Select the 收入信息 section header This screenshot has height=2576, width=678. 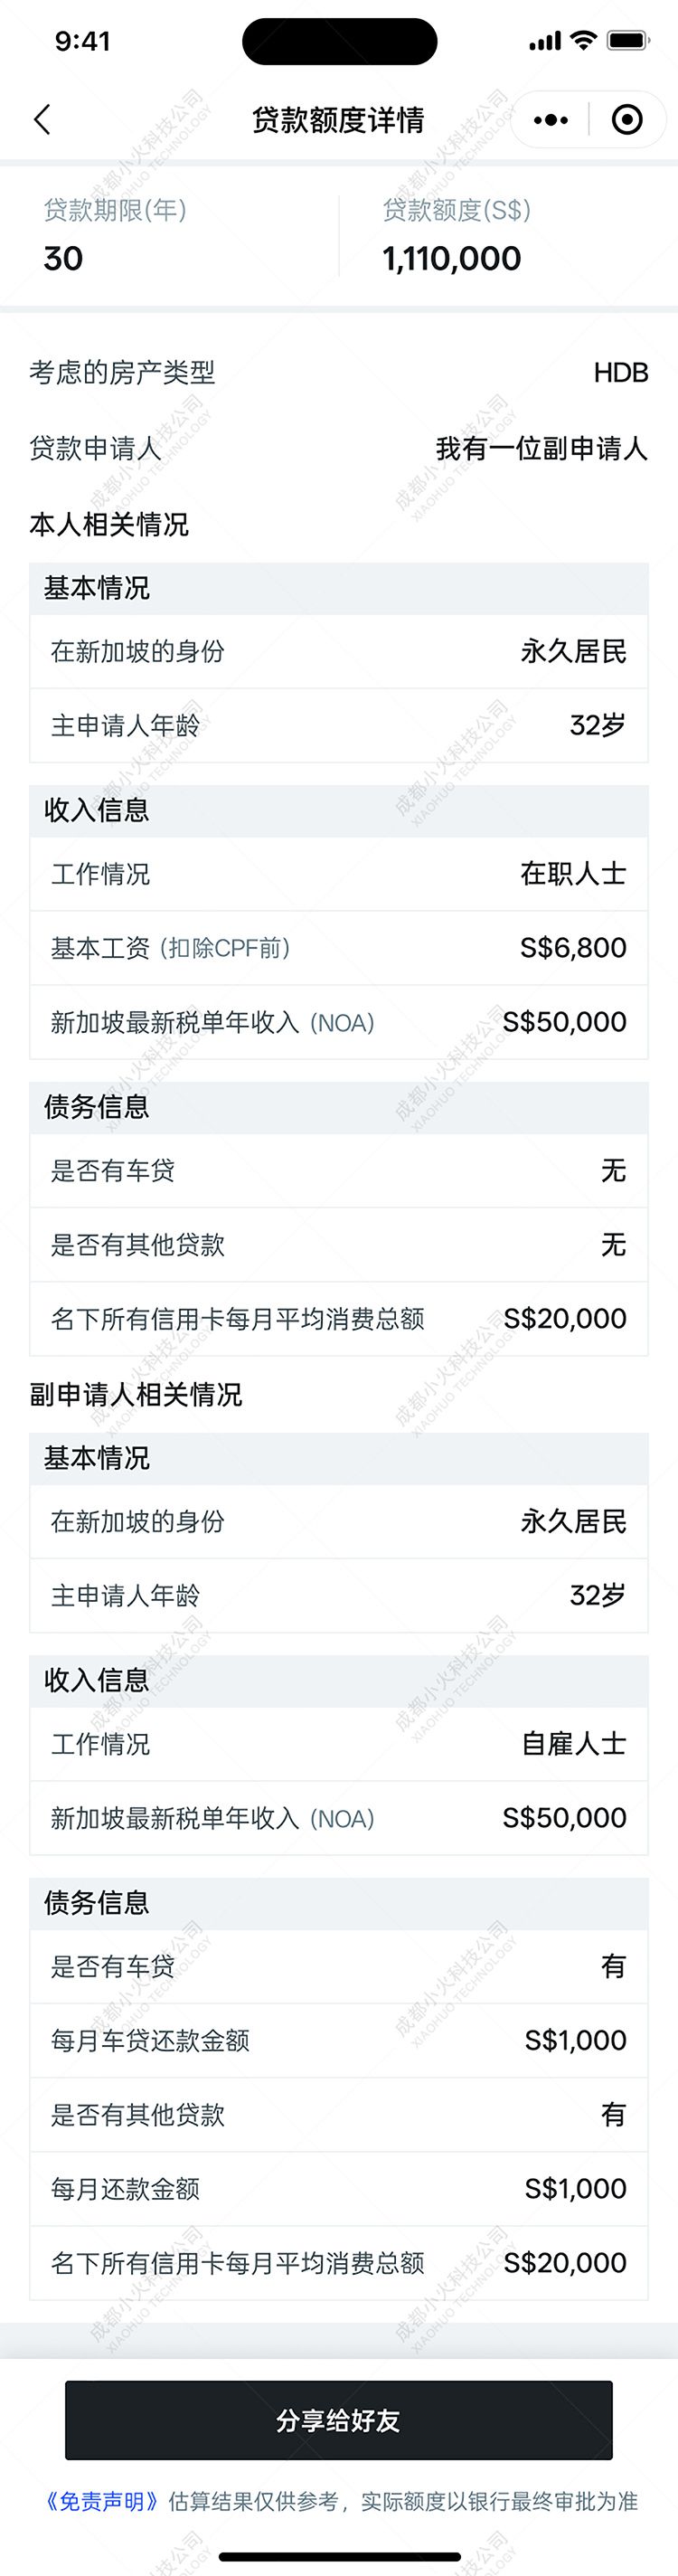(92, 811)
